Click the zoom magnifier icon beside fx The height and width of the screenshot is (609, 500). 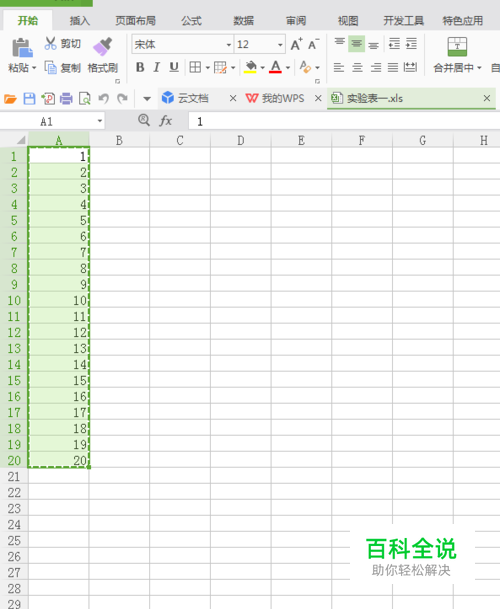point(144,120)
